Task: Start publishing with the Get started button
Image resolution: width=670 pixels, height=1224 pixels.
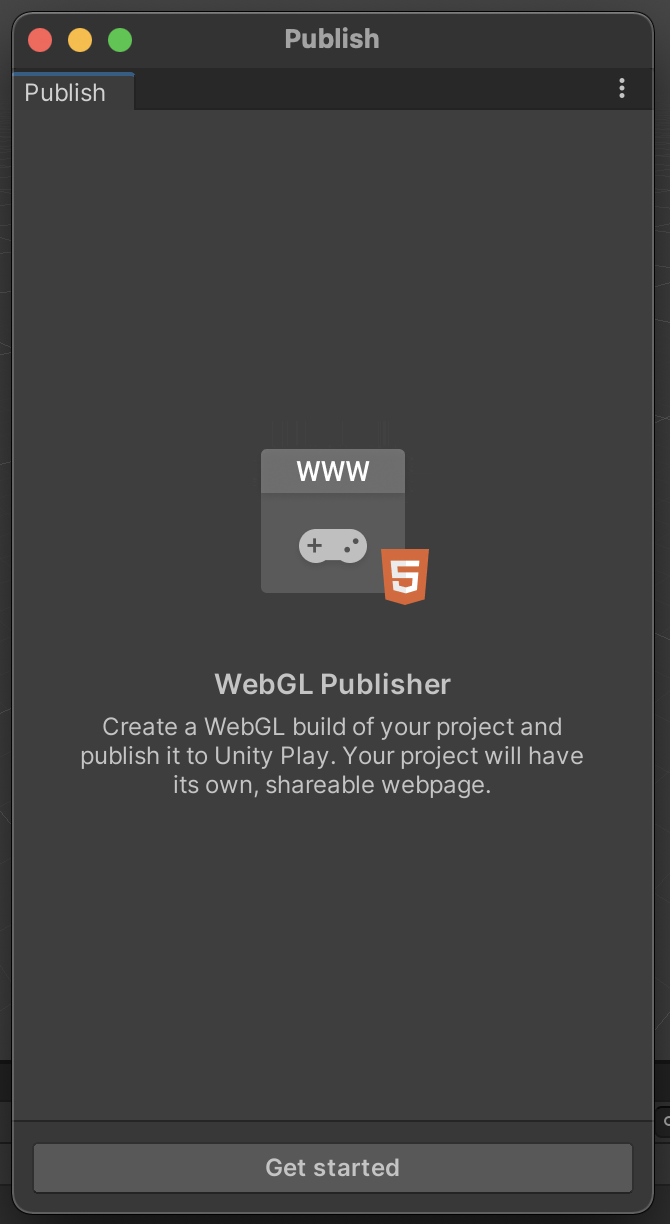Action: pos(333,1167)
